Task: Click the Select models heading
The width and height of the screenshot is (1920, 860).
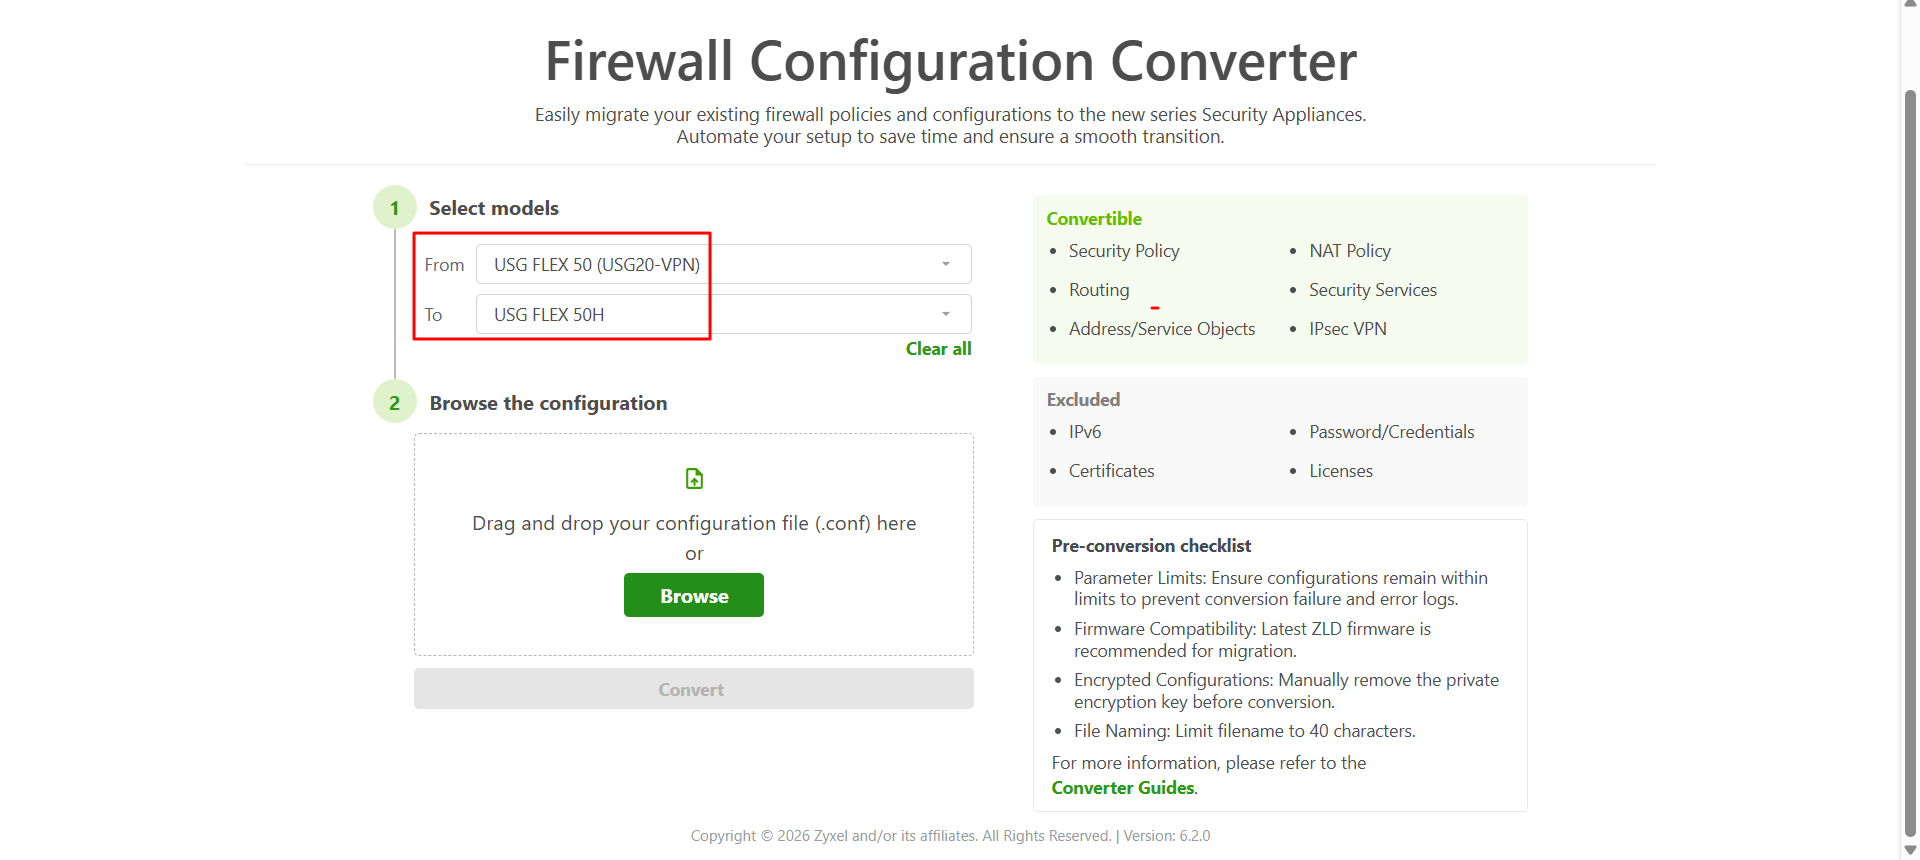Action: 494,208
